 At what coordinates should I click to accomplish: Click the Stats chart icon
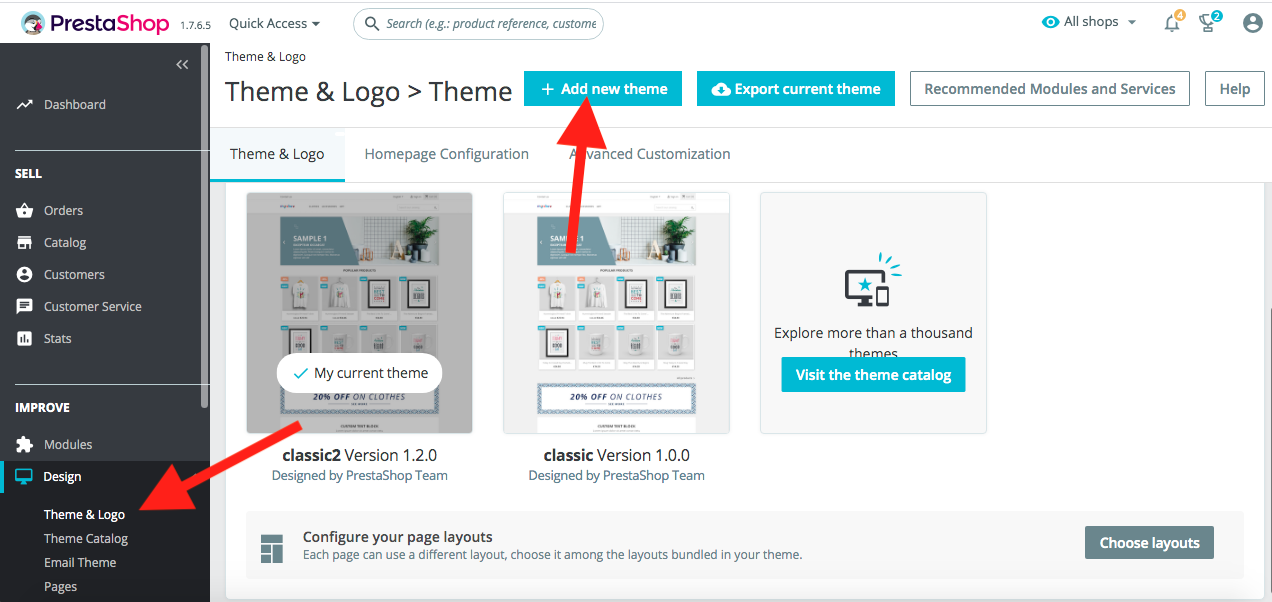point(24,338)
